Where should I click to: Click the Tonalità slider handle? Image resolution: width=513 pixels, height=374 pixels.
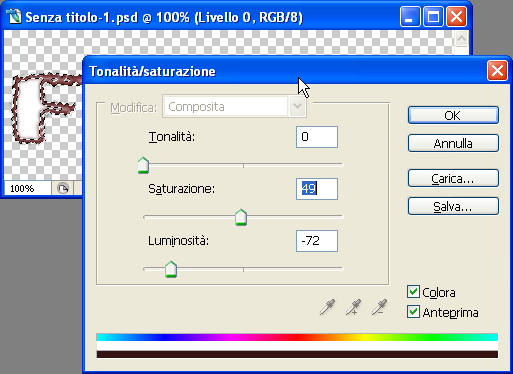(143, 165)
